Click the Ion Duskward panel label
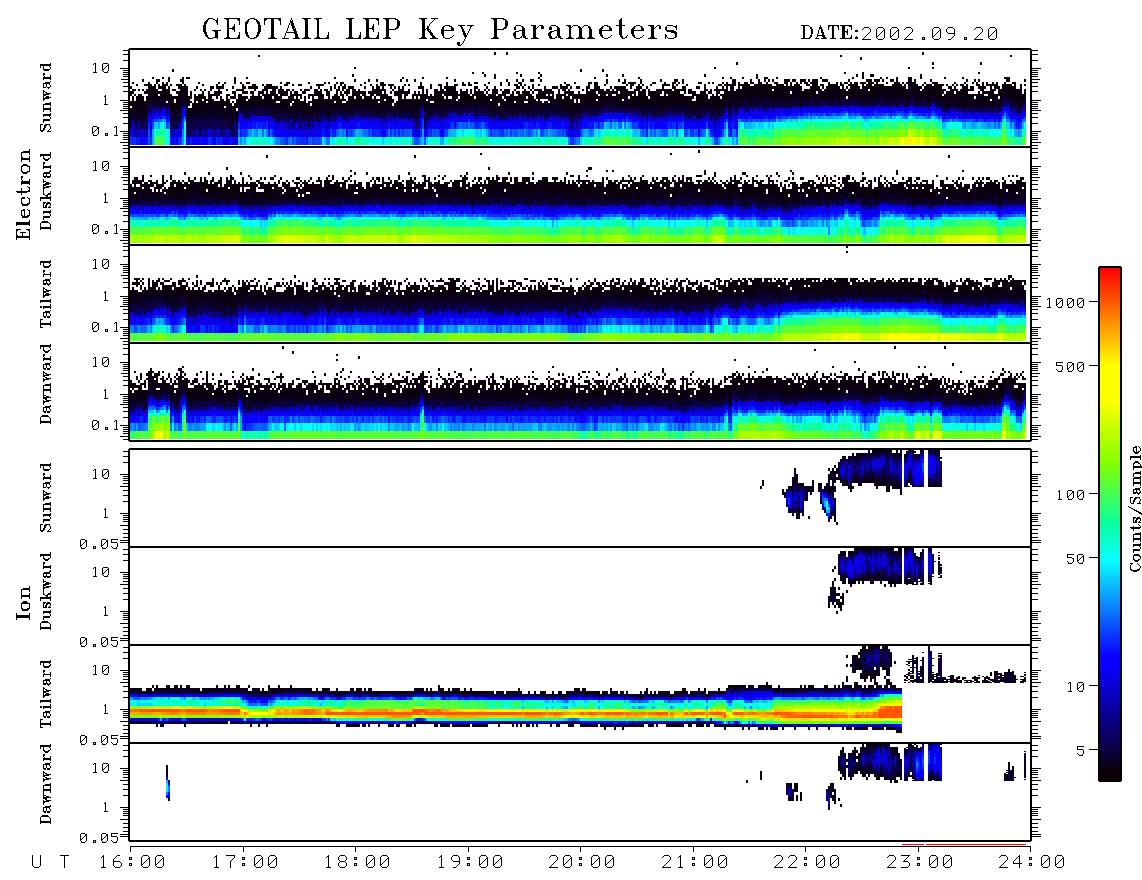This screenshot has width=1142, height=880. pos(46,591)
